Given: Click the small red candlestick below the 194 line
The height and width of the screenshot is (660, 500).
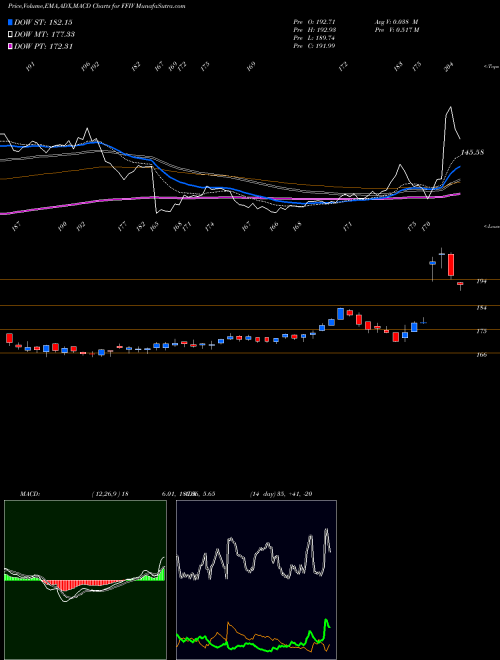Looking at the screenshot, I should (x=460, y=284).
